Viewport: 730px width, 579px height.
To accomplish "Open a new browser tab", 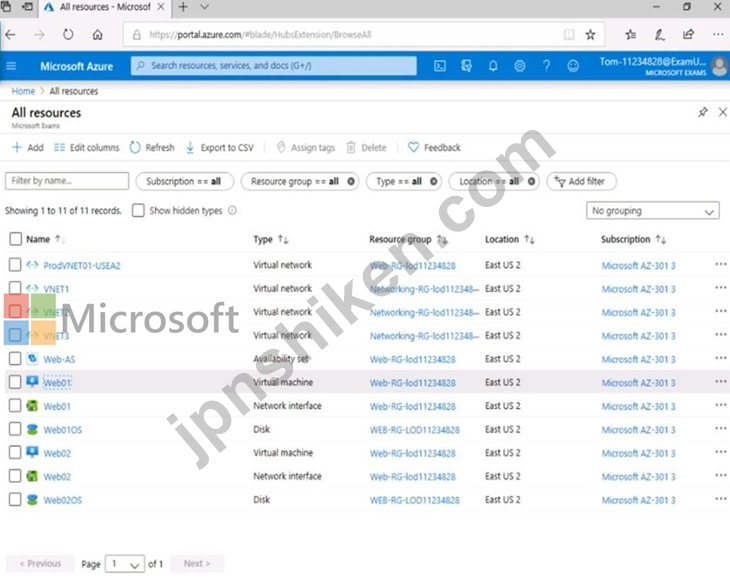I will point(183,7).
